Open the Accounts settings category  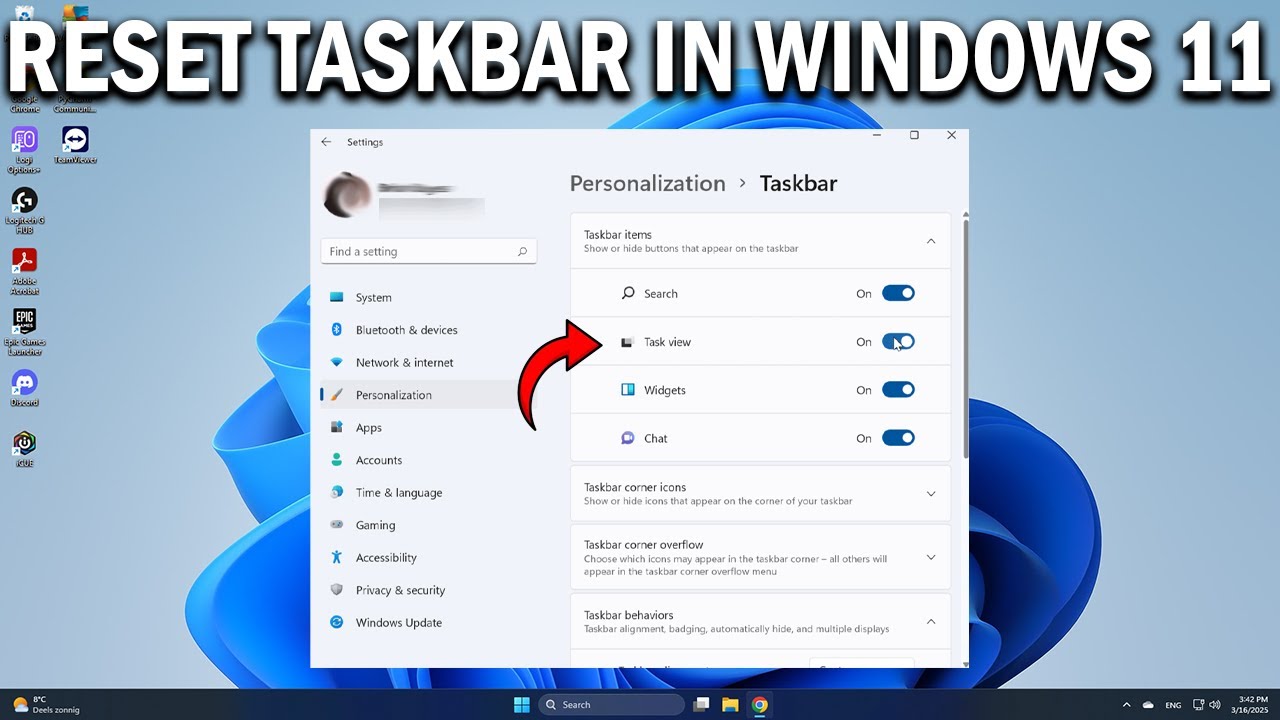tap(428, 460)
